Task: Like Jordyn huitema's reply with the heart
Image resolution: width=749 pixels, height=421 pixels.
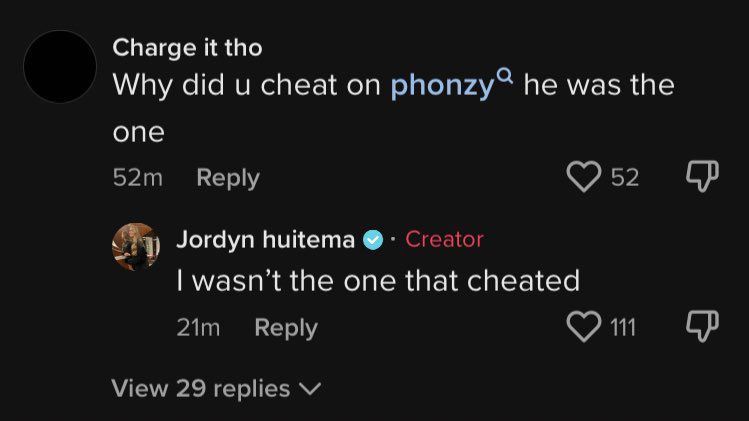Action: pyautogui.click(x=582, y=327)
